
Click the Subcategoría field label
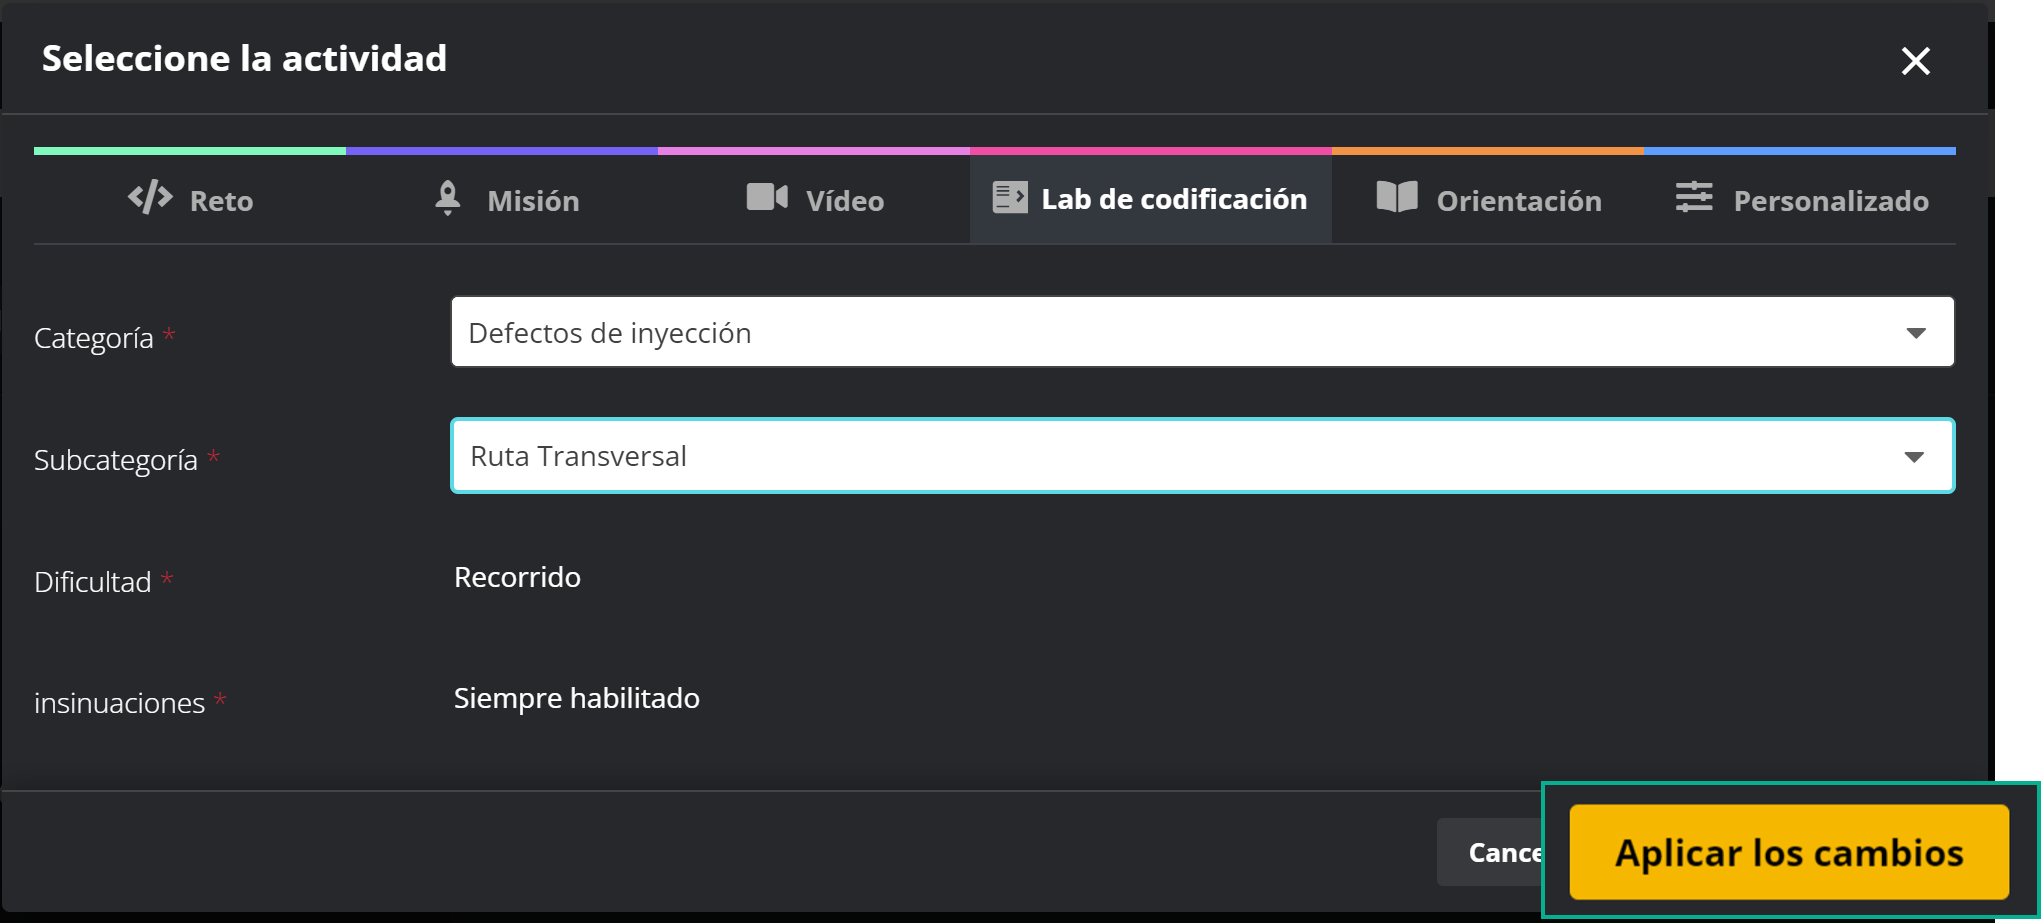pyautogui.click(x=116, y=460)
